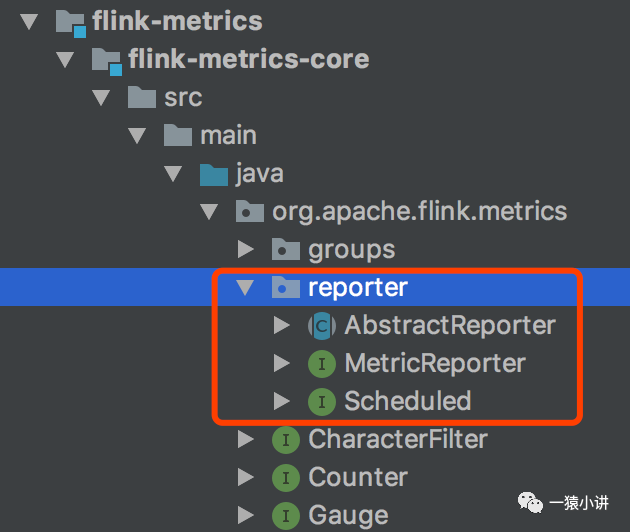Click the src folder icon

142,98
